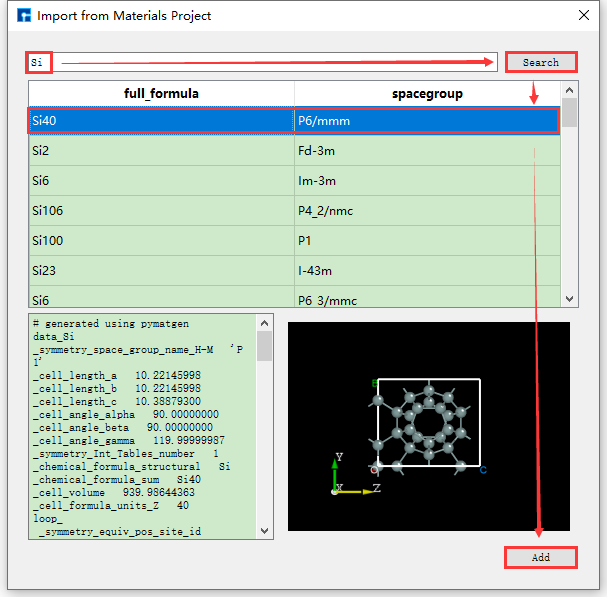Click the full_formula column header
The height and width of the screenshot is (597, 607).
point(161,93)
